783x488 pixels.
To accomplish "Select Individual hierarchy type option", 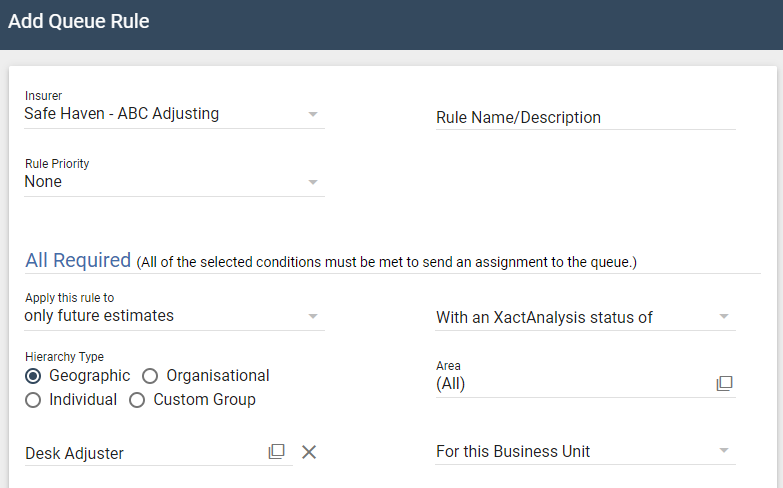I will (x=34, y=400).
